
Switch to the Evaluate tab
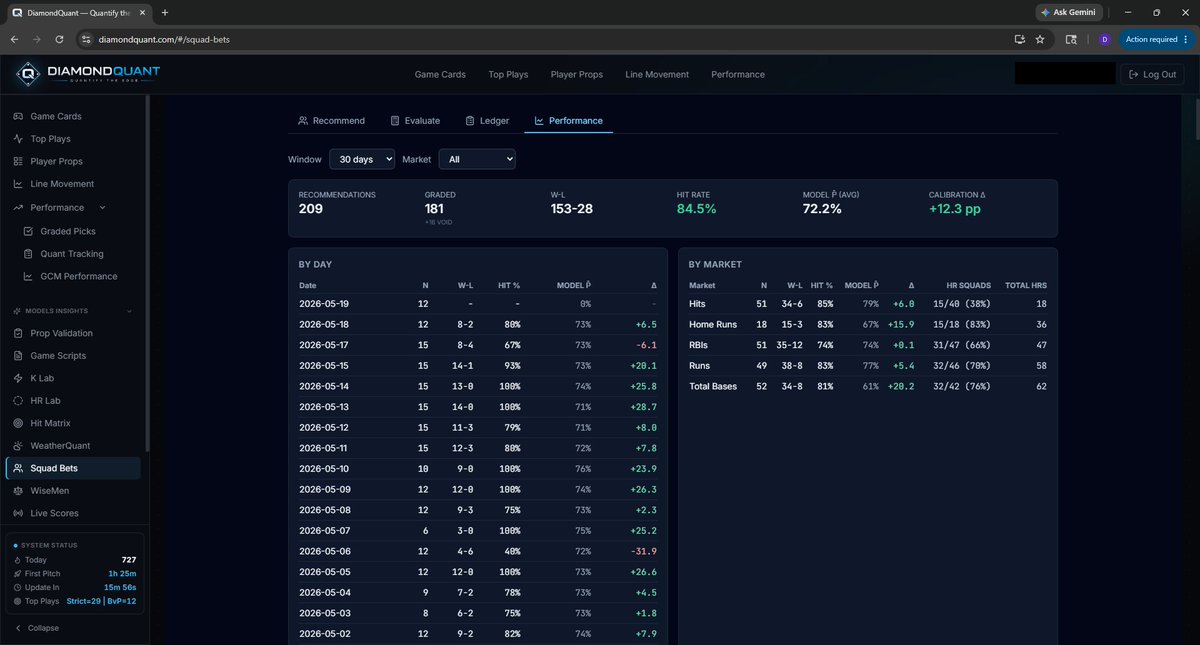(415, 121)
